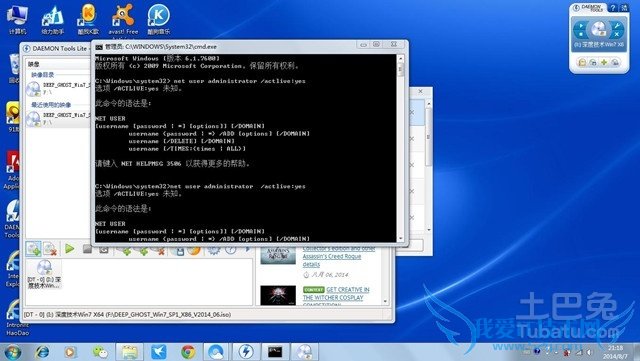Open the Windows Start orb
Image resolution: width=640 pixels, height=361 pixels.
coord(13,352)
